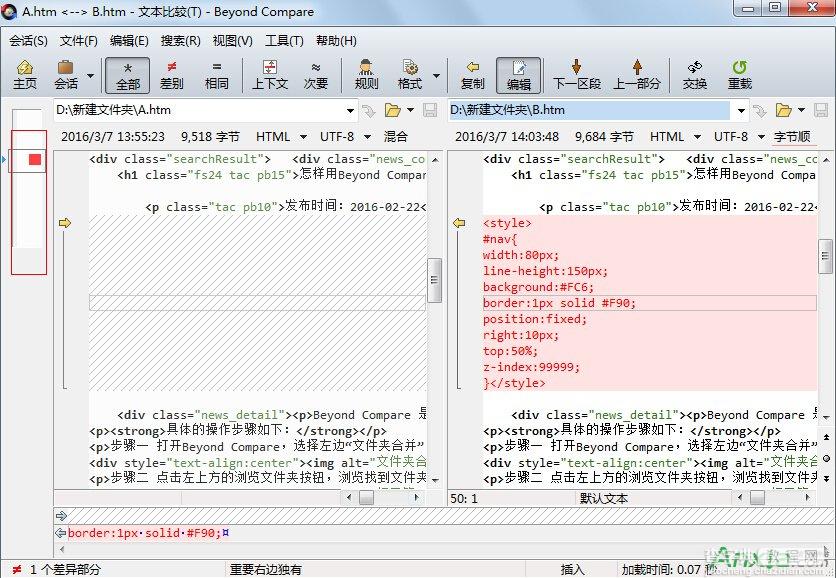836x578 pixels.
Task: Expand the 会话 toolbar dropdown arrow
Action: (90, 76)
